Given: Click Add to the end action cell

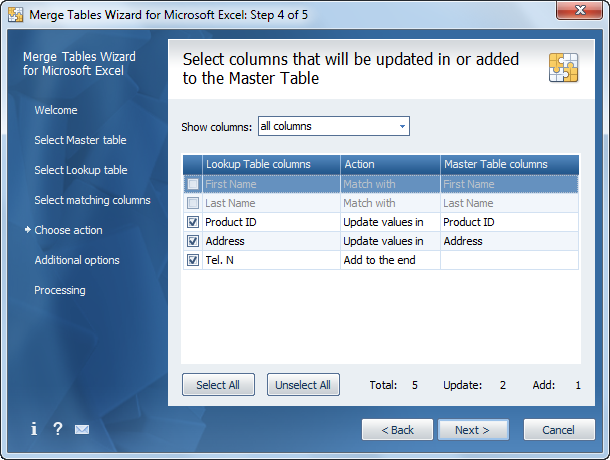Looking at the screenshot, I should (x=390, y=260).
